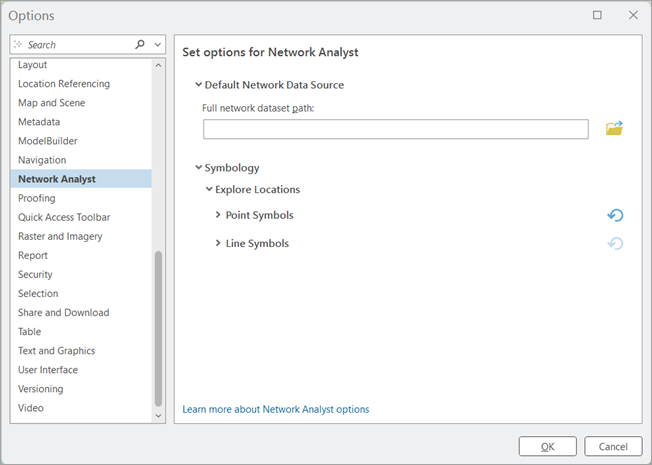
Task: Expand the Point Symbols group
Action: coord(218,215)
